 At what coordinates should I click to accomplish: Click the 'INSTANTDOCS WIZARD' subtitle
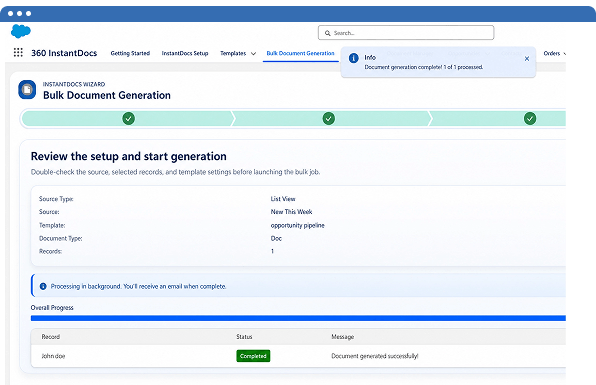(x=74, y=84)
